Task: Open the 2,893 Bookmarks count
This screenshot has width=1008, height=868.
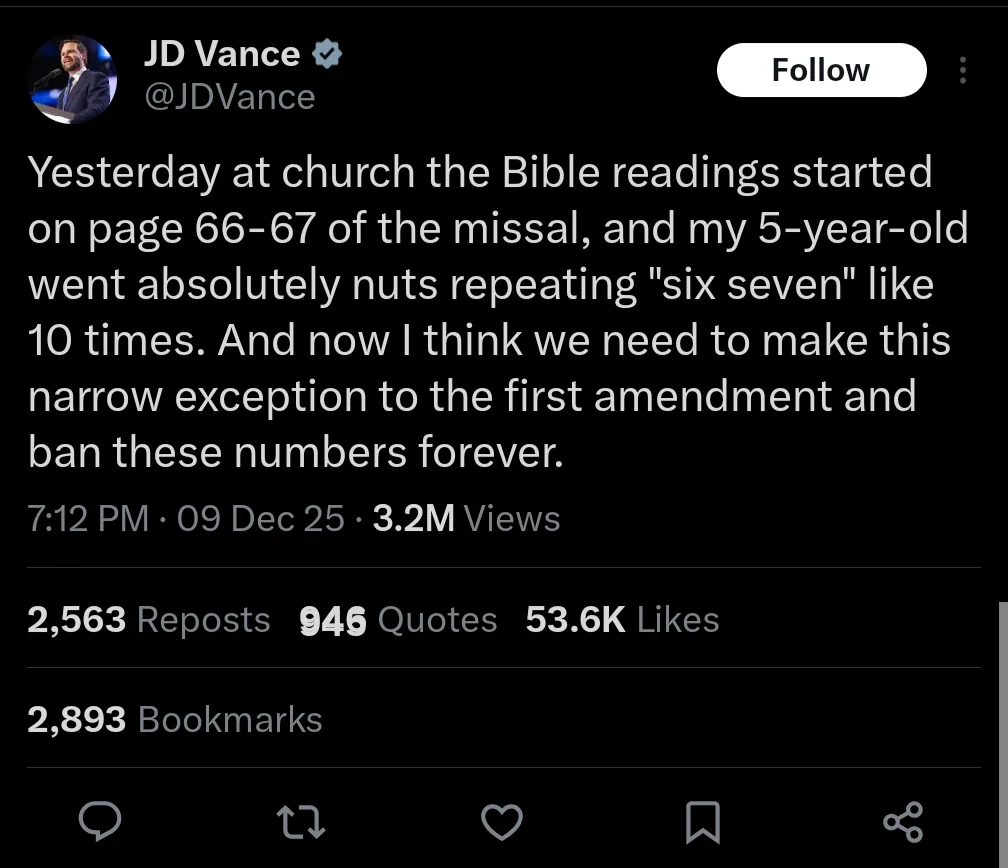Action: point(174,719)
